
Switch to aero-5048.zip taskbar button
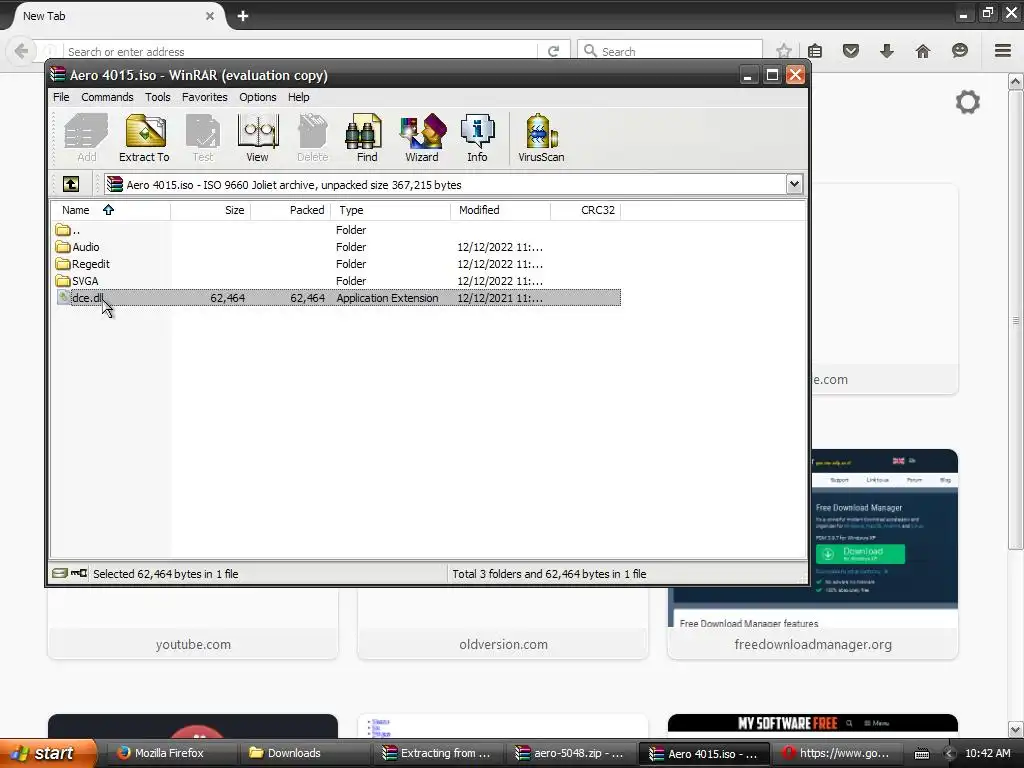point(572,753)
